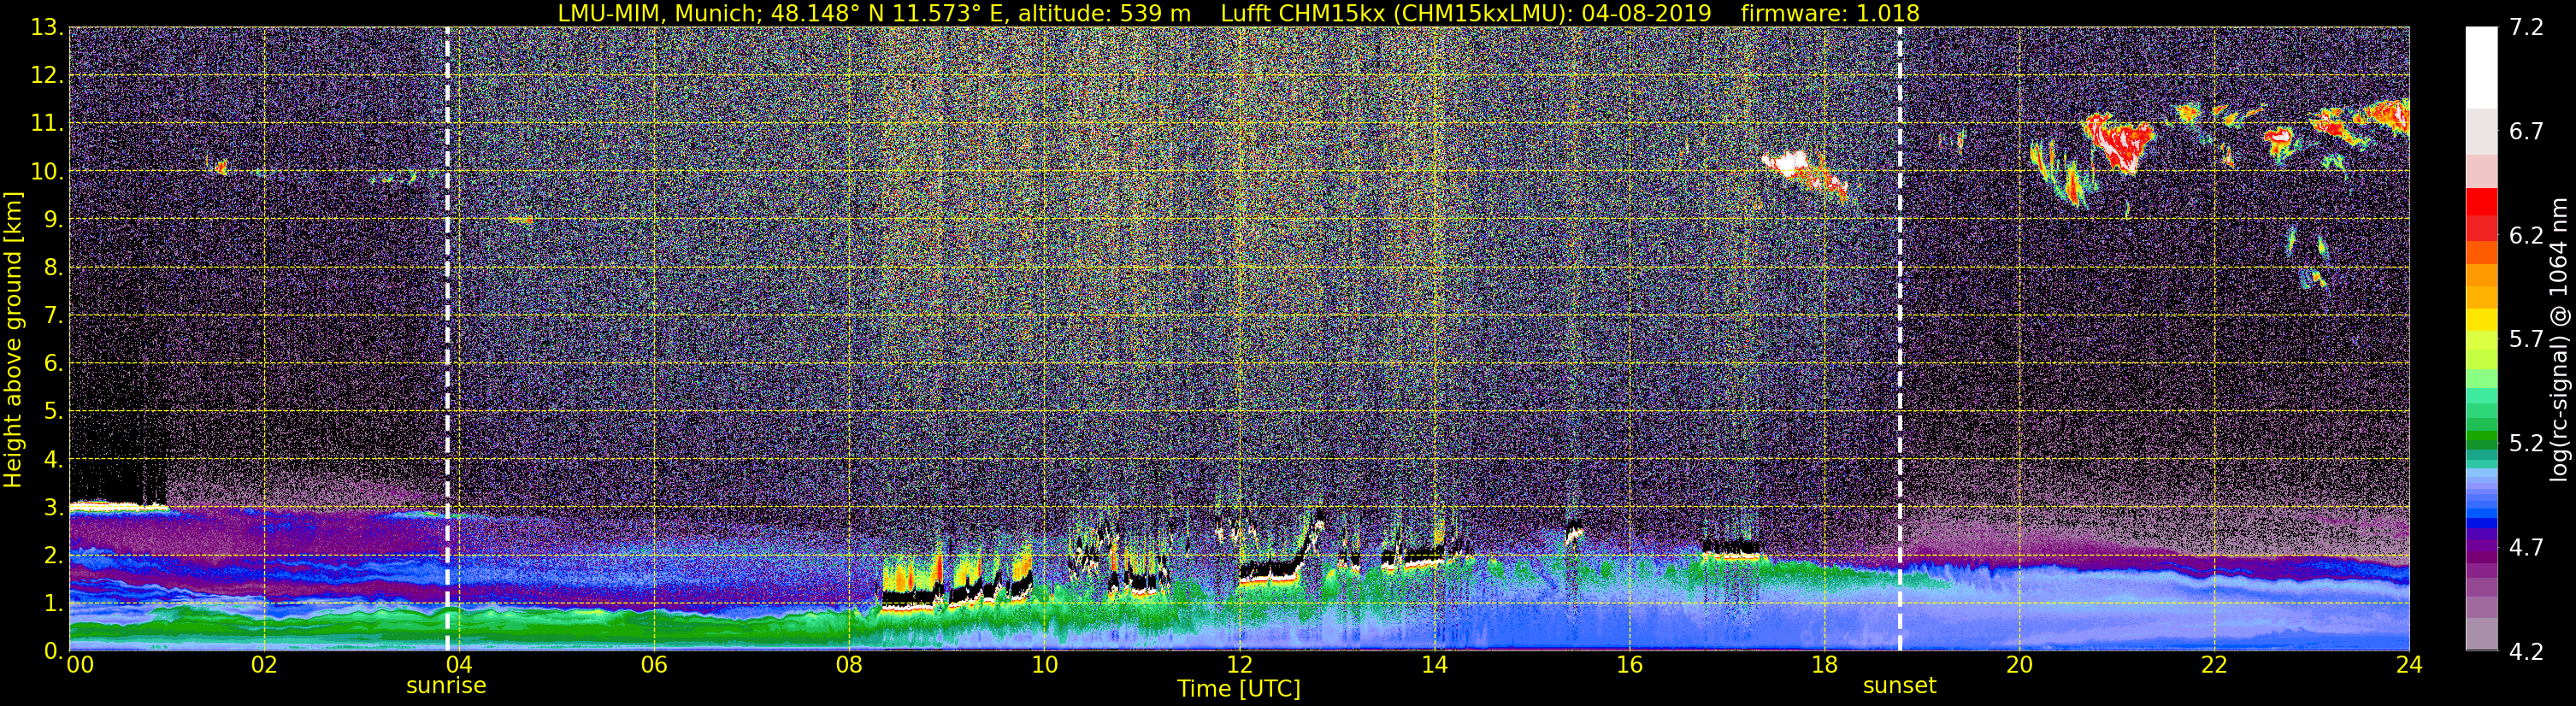2576x706 pixels.
Task: Click the y-axis tick label 13
Action: pyautogui.click(x=46, y=27)
